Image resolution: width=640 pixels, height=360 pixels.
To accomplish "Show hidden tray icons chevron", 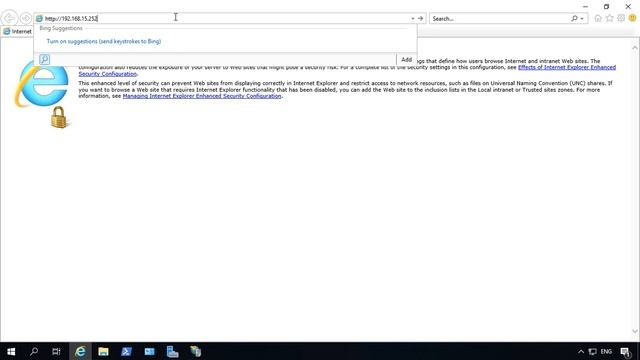I will click(581, 351).
